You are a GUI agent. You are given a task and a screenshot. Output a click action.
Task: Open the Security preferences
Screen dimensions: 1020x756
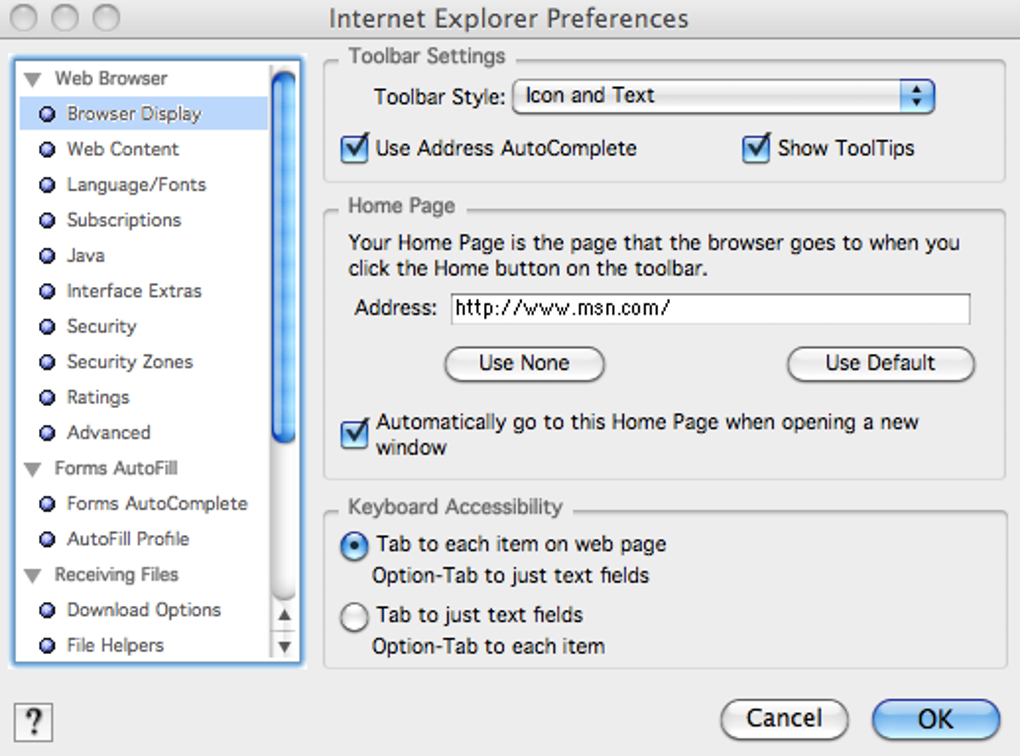[x=101, y=327]
